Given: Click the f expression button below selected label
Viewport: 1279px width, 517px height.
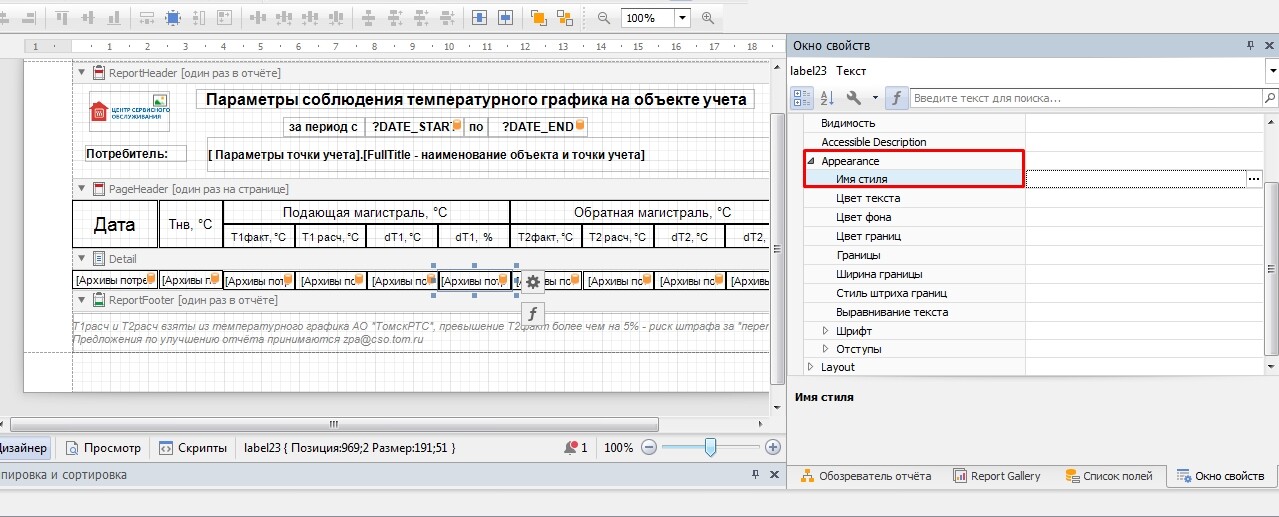Looking at the screenshot, I should pyautogui.click(x=533, y=312).
